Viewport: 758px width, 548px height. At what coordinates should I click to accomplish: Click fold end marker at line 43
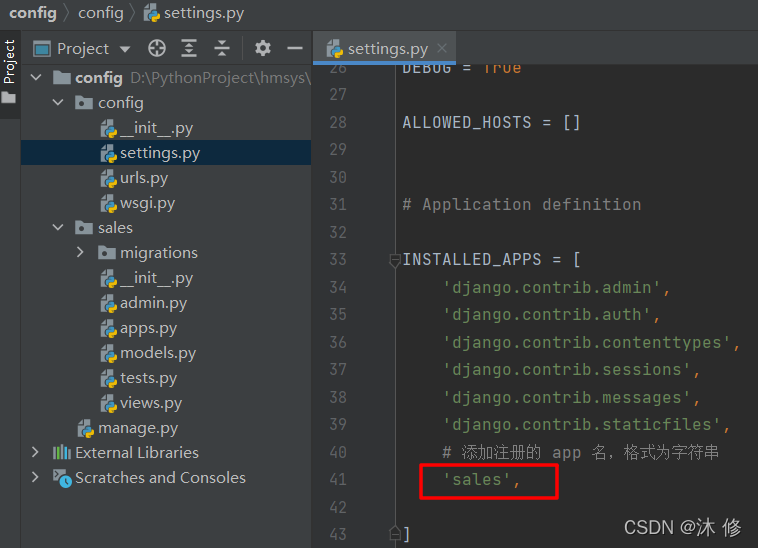pyautogui.click(x=394, y=533)
